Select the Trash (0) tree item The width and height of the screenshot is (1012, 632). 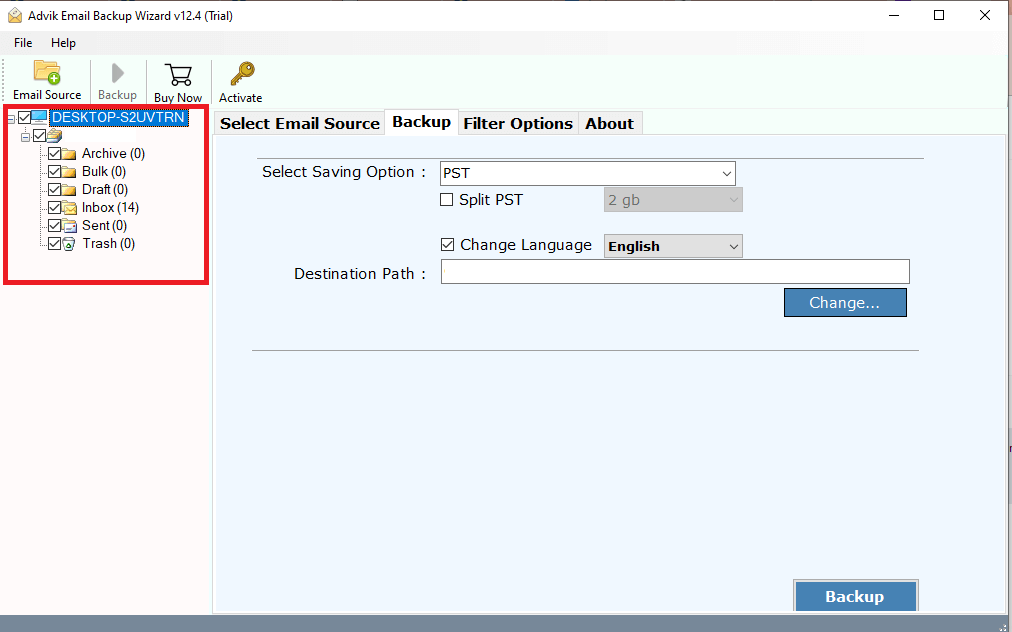108,244
